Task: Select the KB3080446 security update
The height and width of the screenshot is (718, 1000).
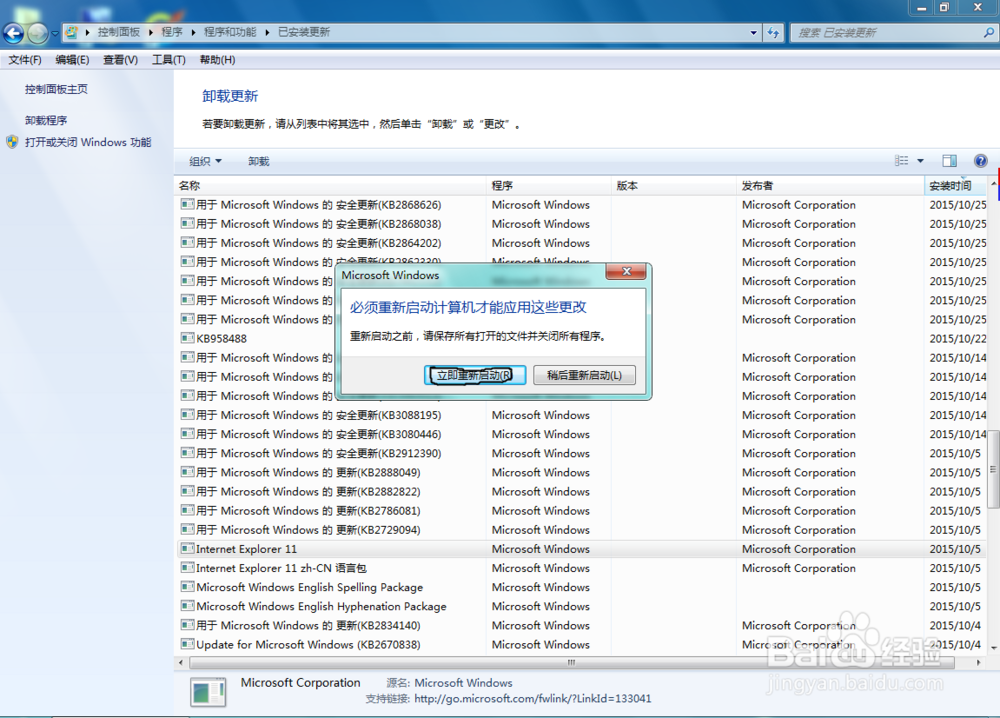Action: (x=581, y=434)
